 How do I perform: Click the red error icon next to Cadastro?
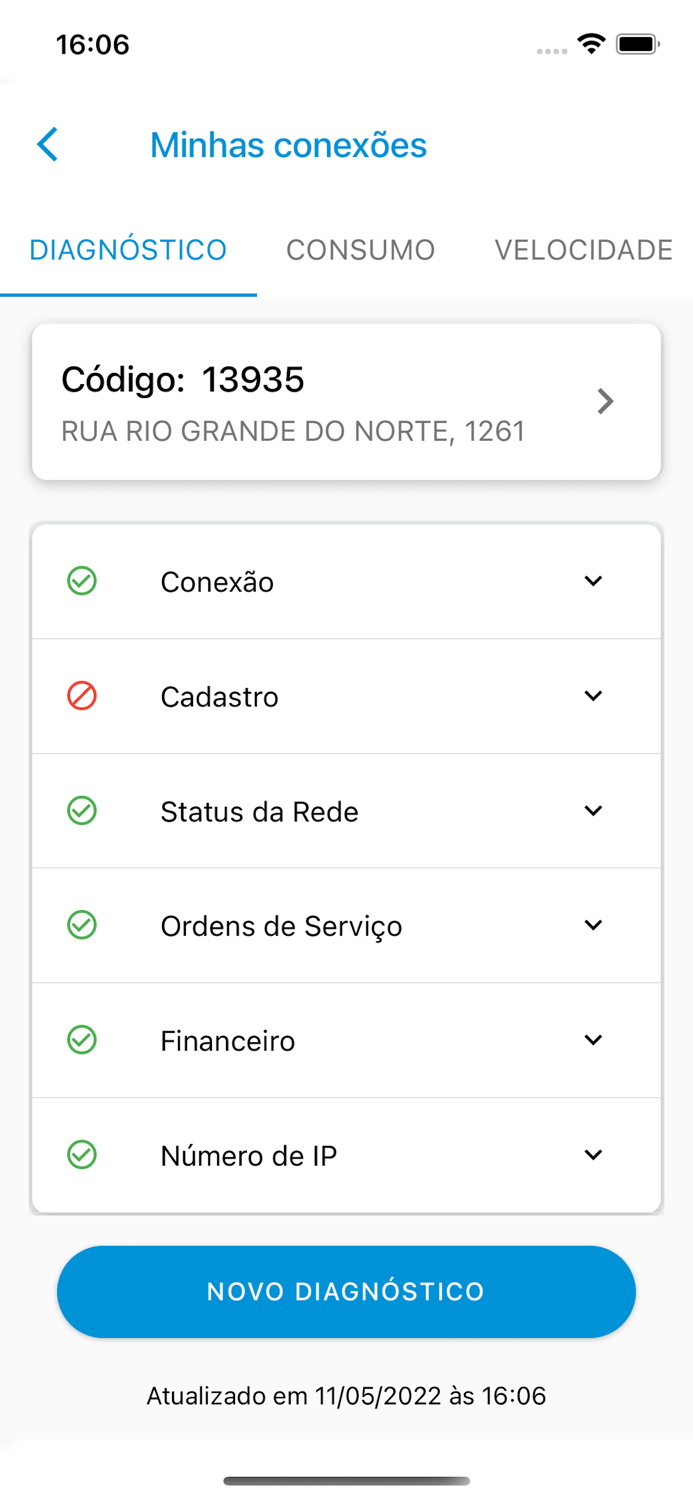coord(82,696)
